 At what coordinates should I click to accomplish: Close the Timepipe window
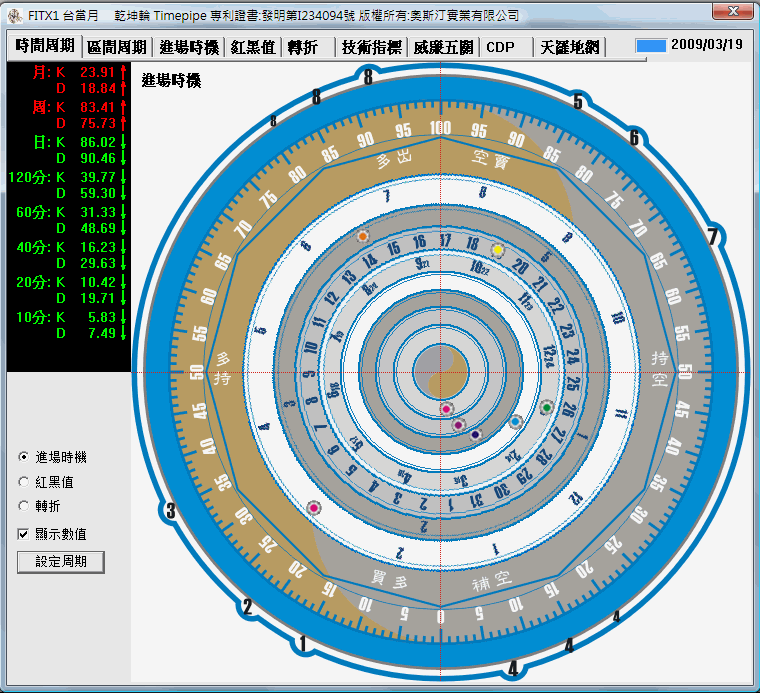click(732, 11)
